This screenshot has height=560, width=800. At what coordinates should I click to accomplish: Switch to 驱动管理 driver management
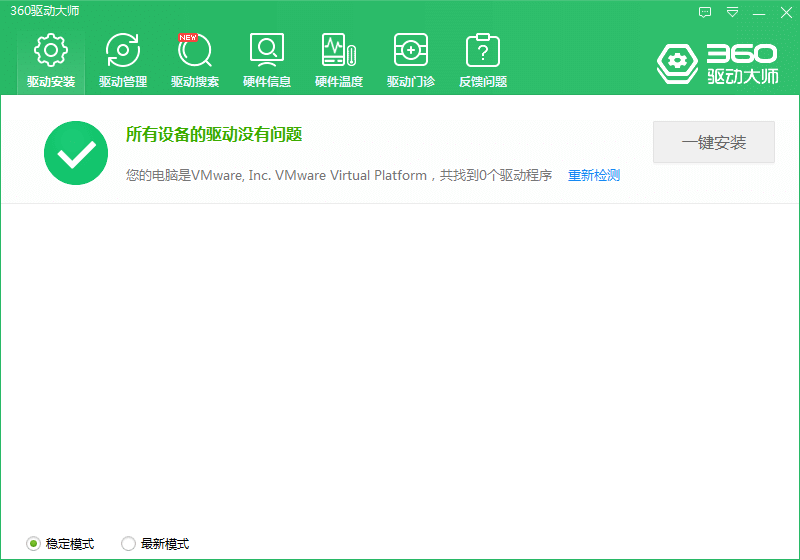pyautogui.click(x=123, y=61)
